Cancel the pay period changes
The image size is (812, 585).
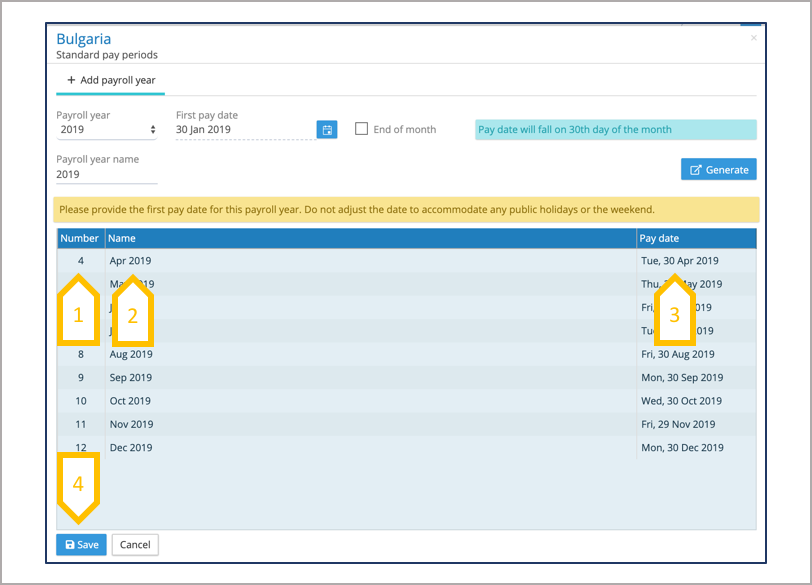[135, 545]
